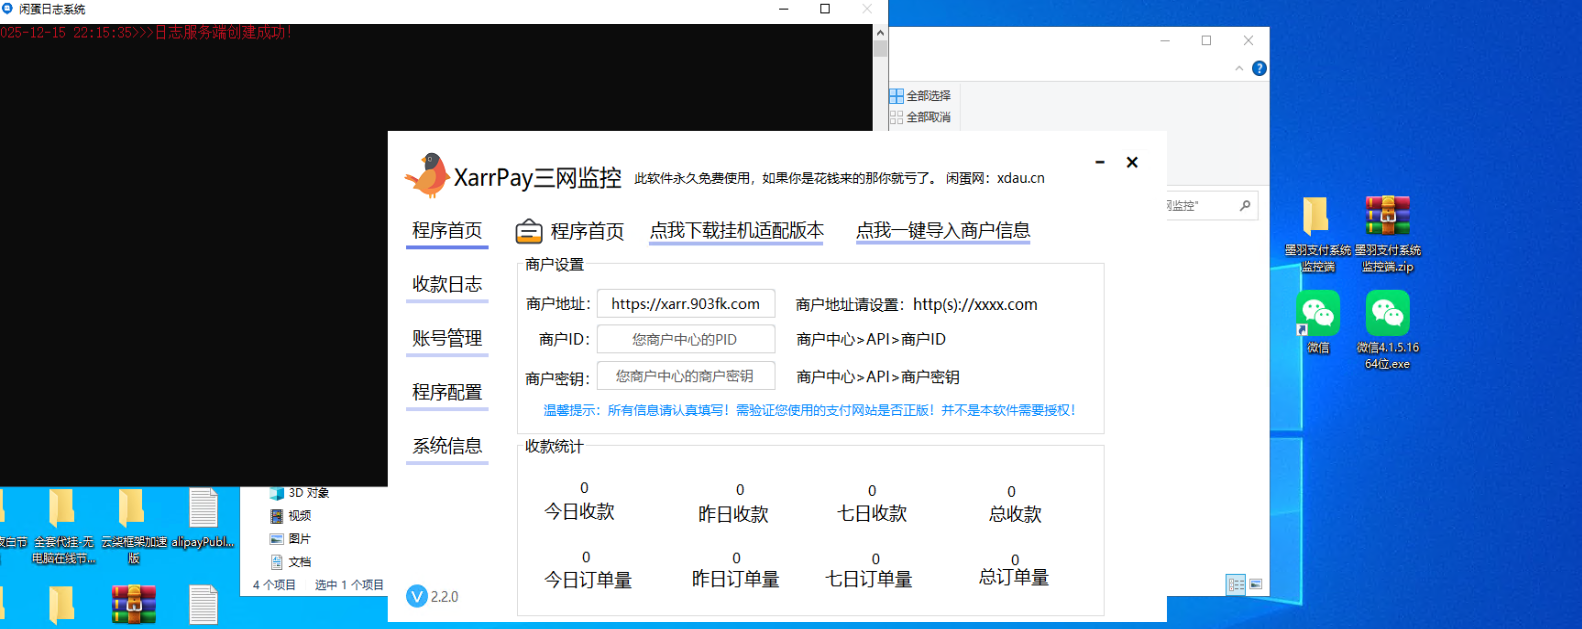Select the alipayPubl... file on desktop
This screenshot has width=1582, height=629.
pyautogui.click(x=203, y=508)
